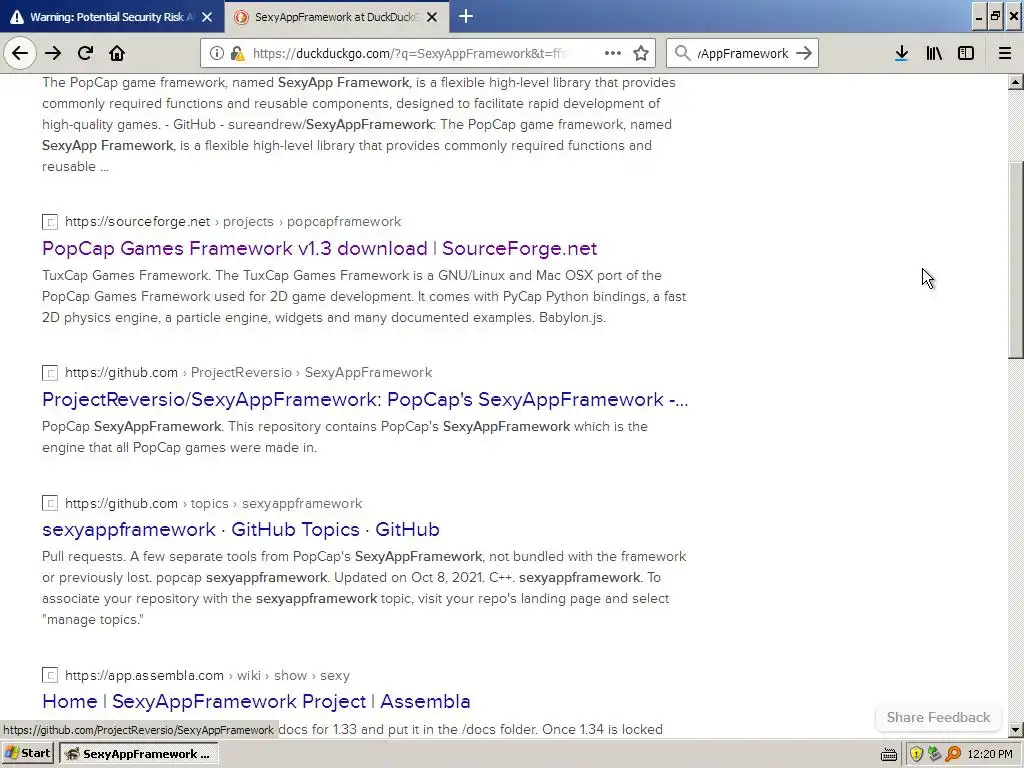Click snippet "engine that all PopCap games were made in."
1024x768 pixels.
[180, 447]
